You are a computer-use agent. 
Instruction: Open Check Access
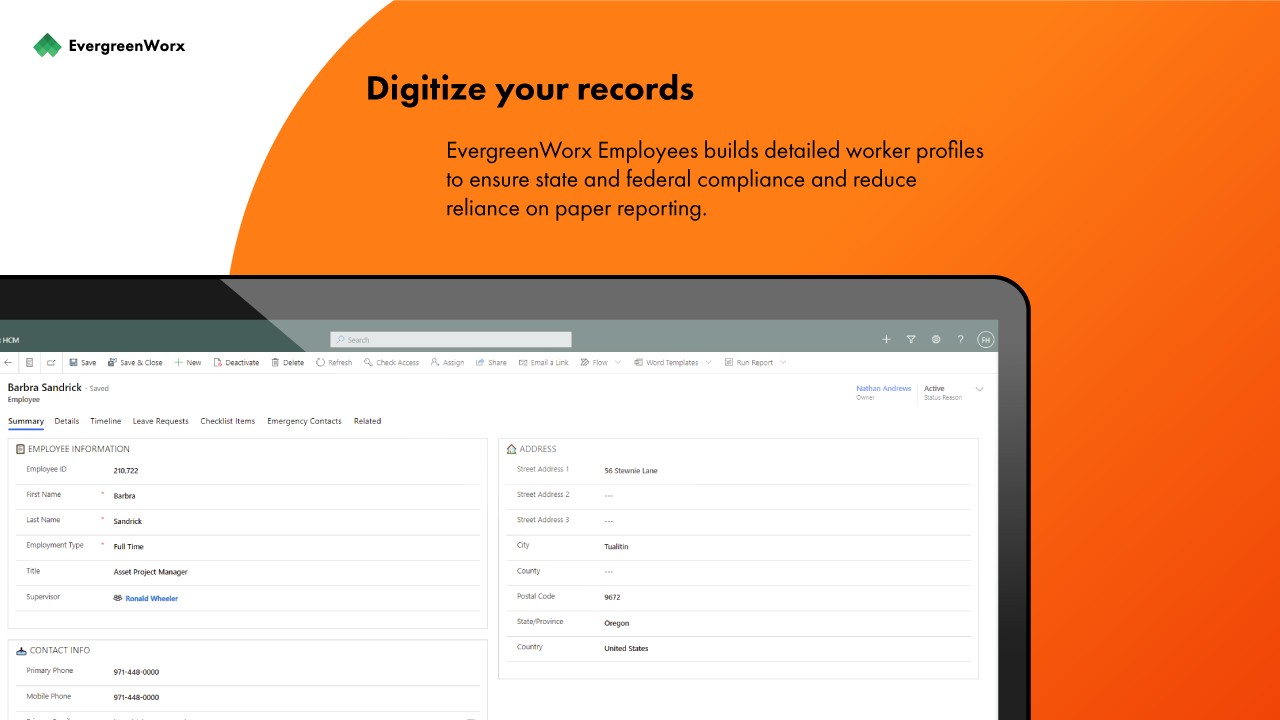point(391,363)
